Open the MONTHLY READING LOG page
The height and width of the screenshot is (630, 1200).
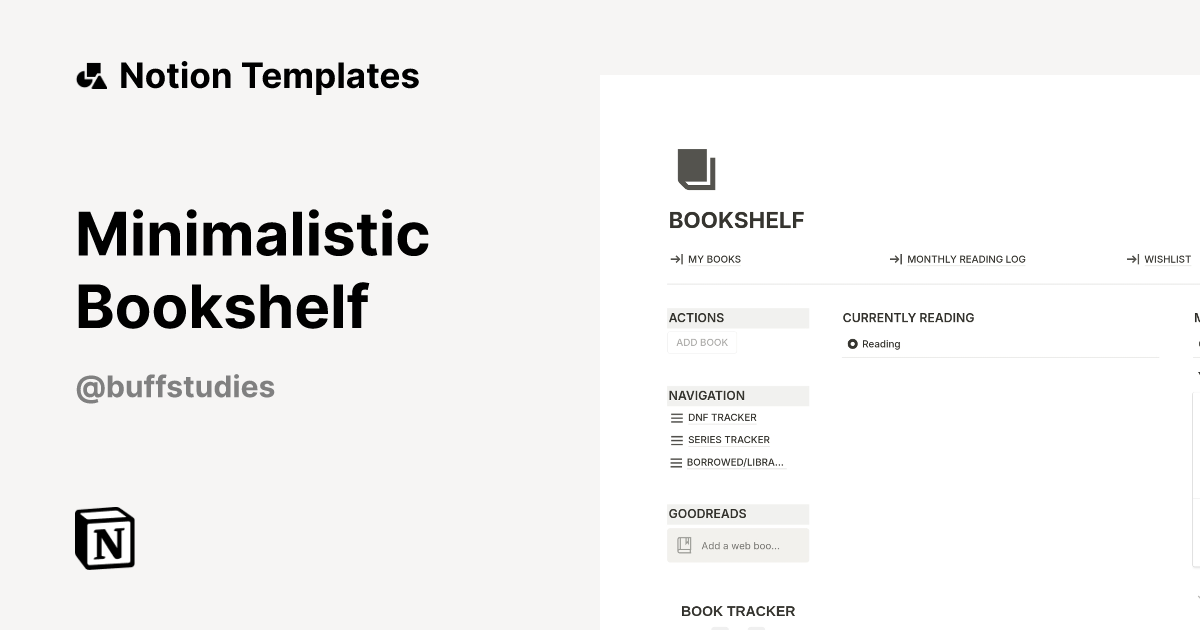tap(966, 259)
